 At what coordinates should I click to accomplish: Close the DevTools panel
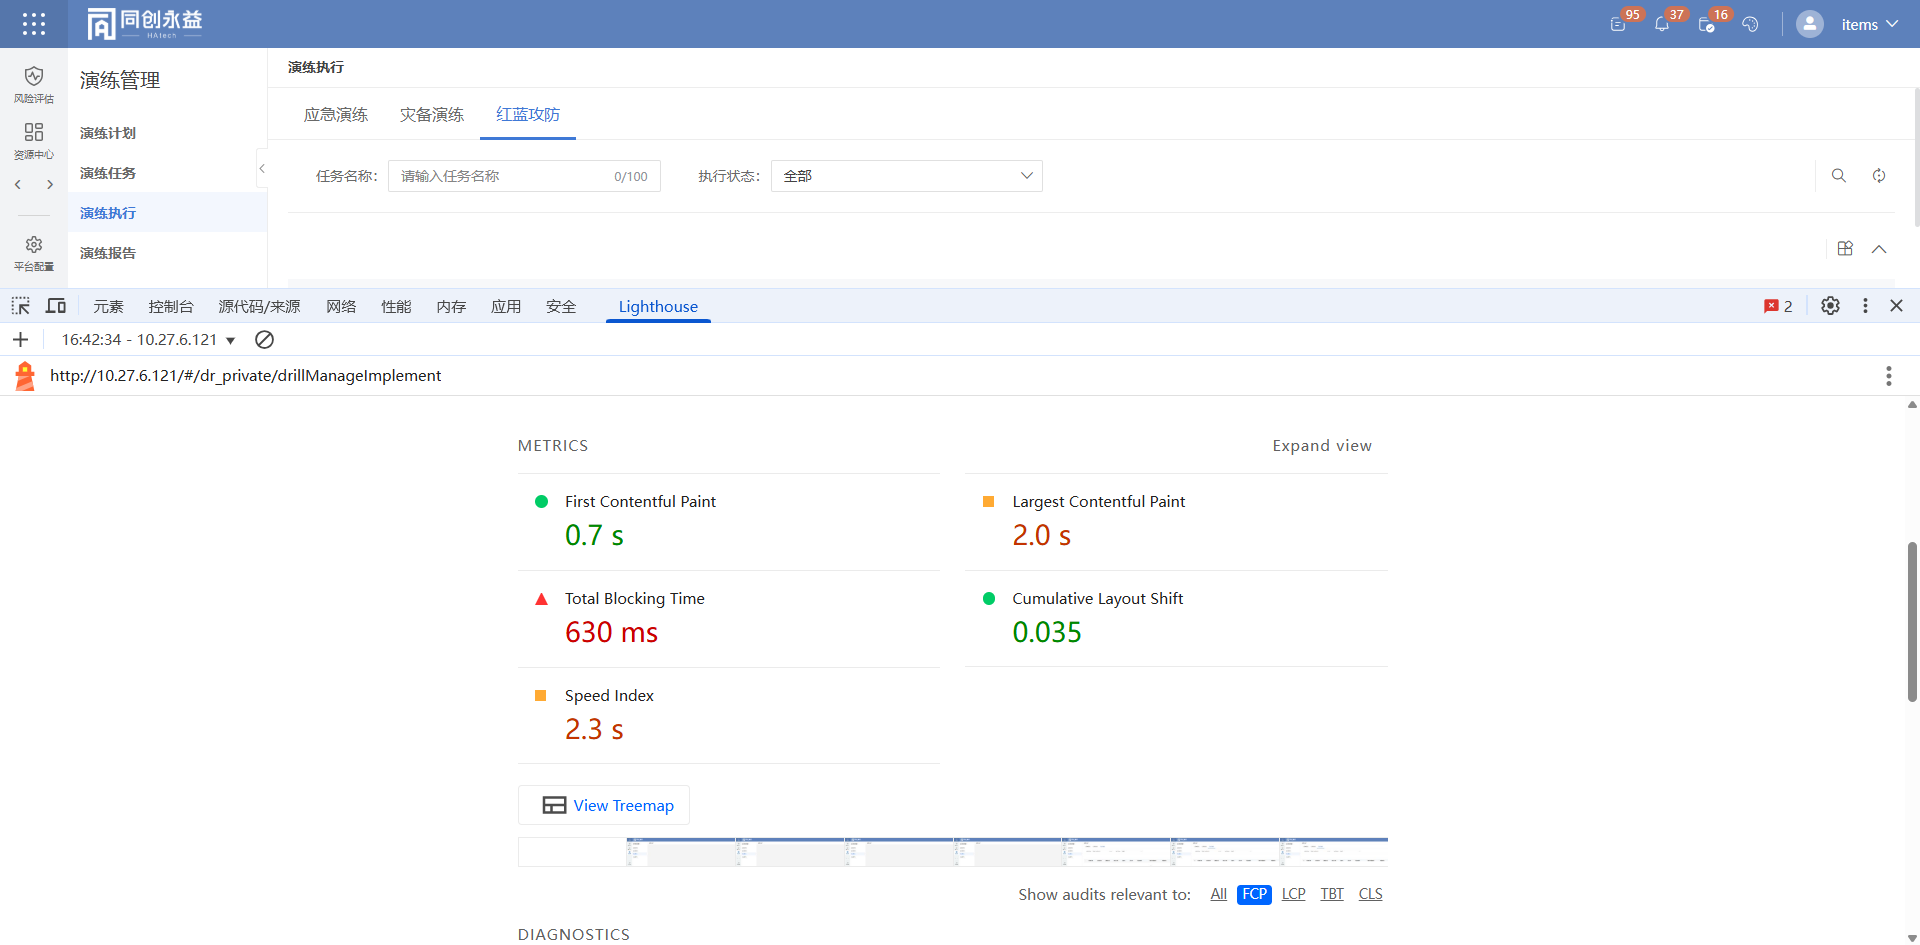[x=1897, y=306]
